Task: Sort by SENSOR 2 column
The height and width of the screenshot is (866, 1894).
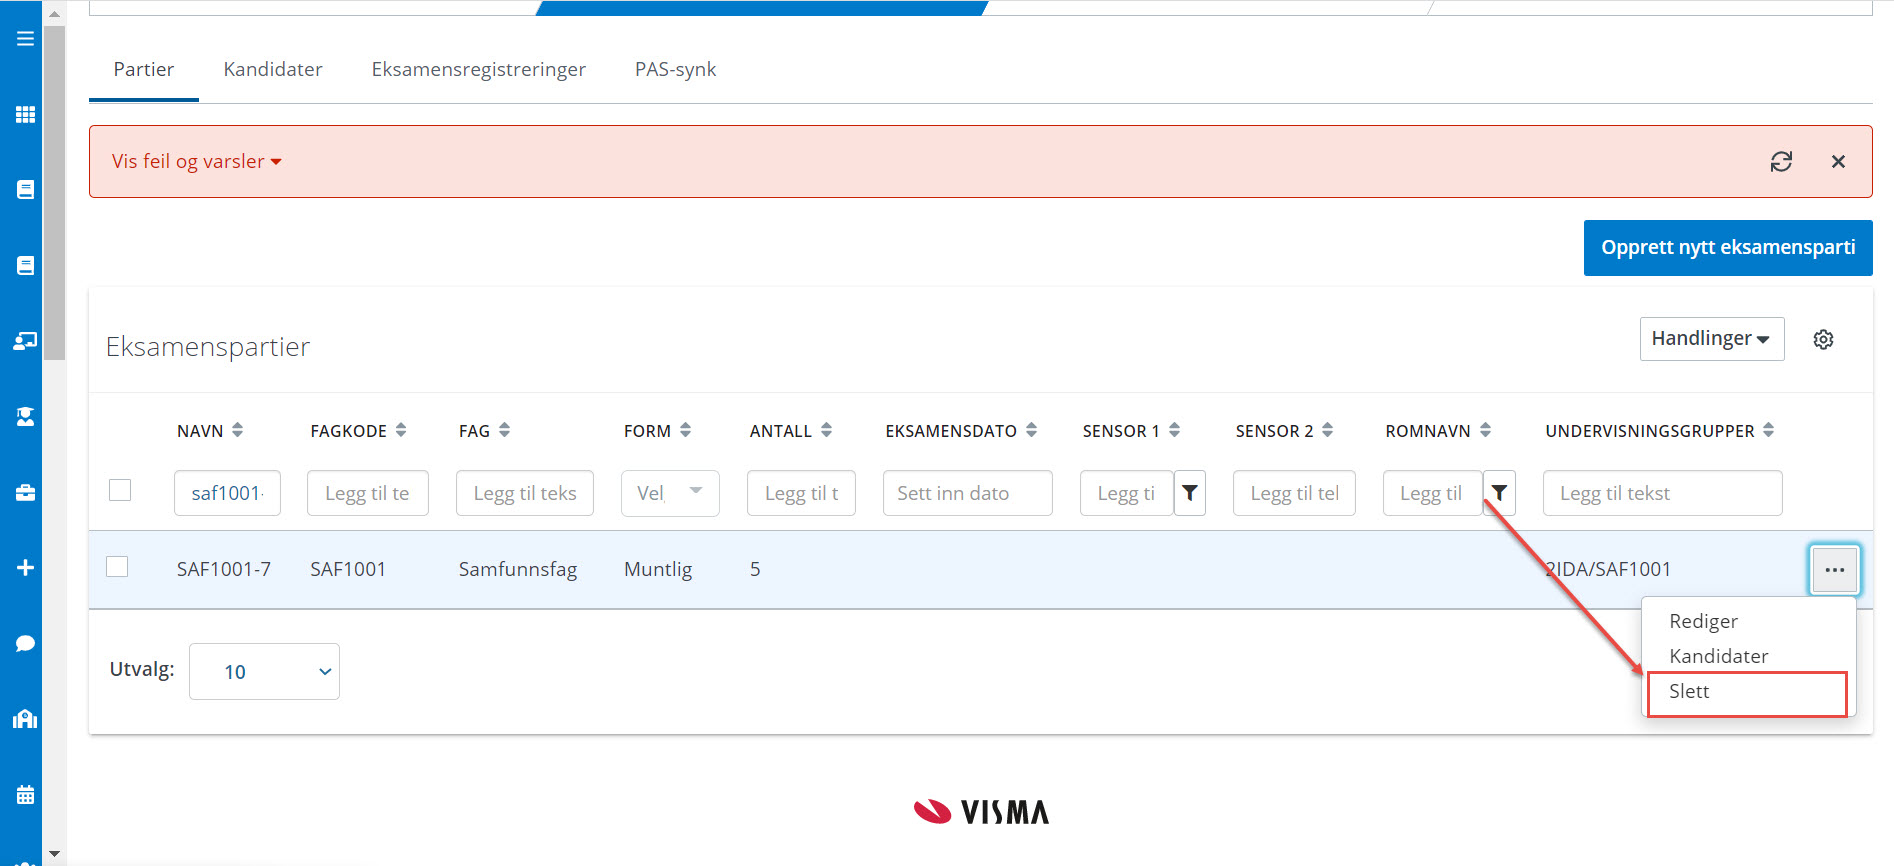Action: [x=1327, y=430]
